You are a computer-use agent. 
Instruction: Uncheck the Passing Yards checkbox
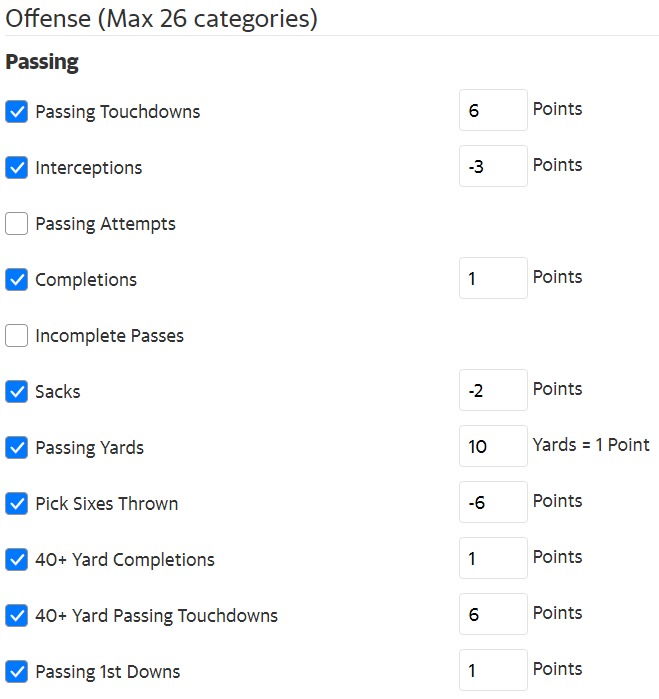click(x=16, y=447)
